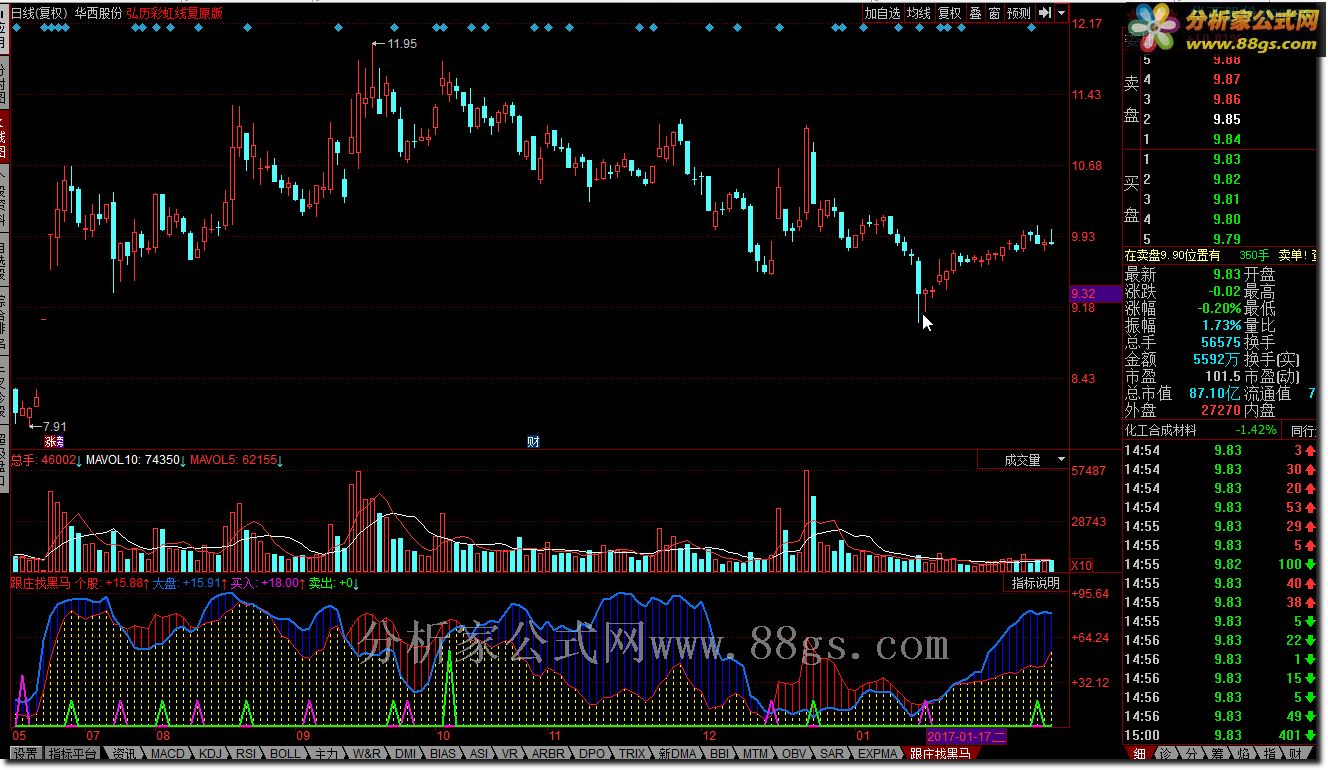
Task: Open the 指标平台 indicator platform tab
Action: point(73,753)
